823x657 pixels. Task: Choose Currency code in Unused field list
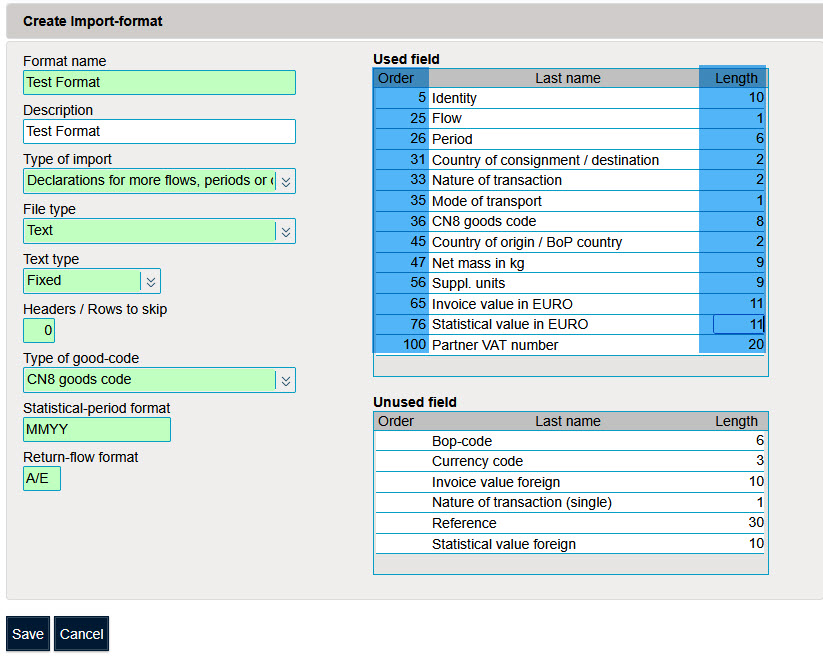[x=565, y=462]
